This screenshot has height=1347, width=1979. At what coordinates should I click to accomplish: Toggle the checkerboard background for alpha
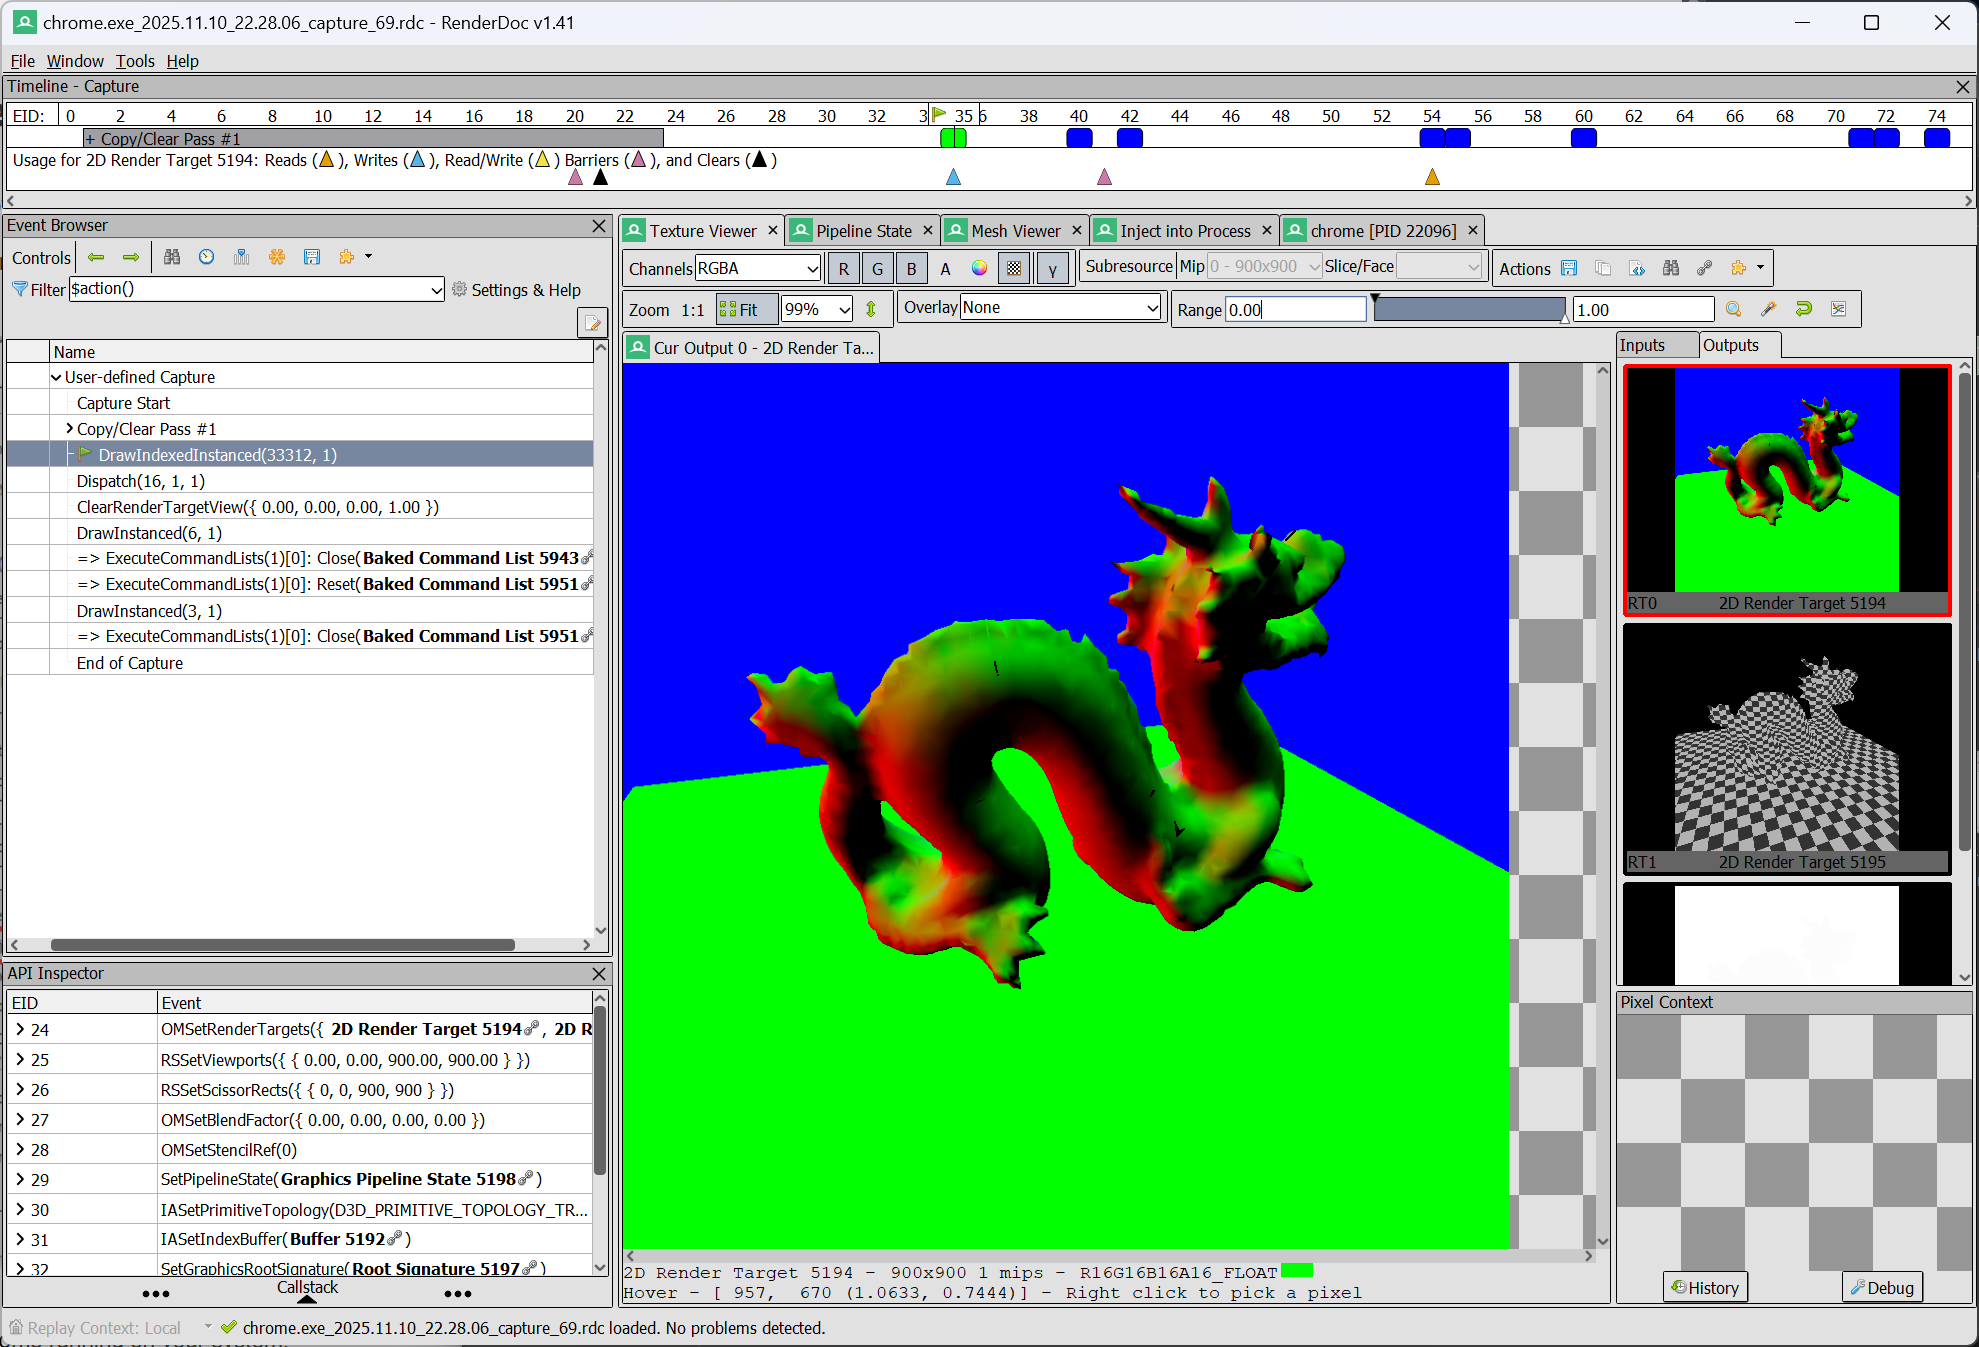[x=1013, y=268]
